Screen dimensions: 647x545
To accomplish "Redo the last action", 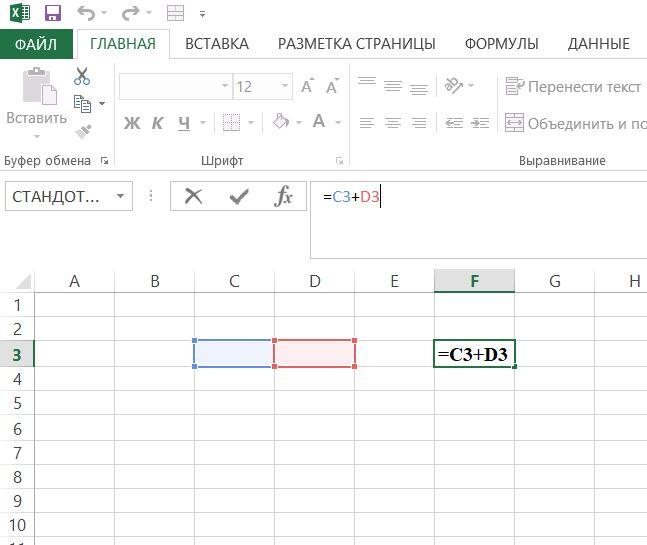I will click(x=130, y=13).
